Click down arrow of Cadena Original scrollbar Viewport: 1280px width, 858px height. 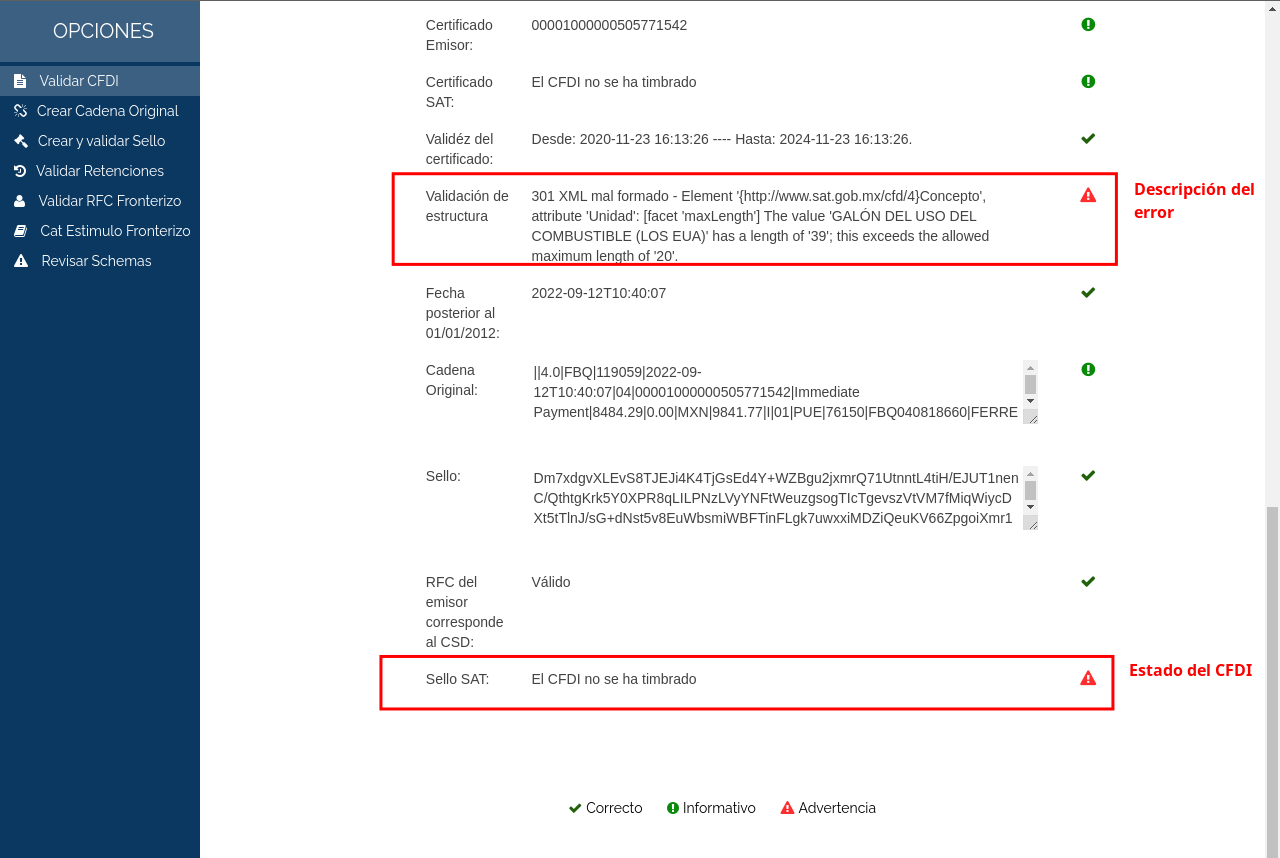[1030, 401]
